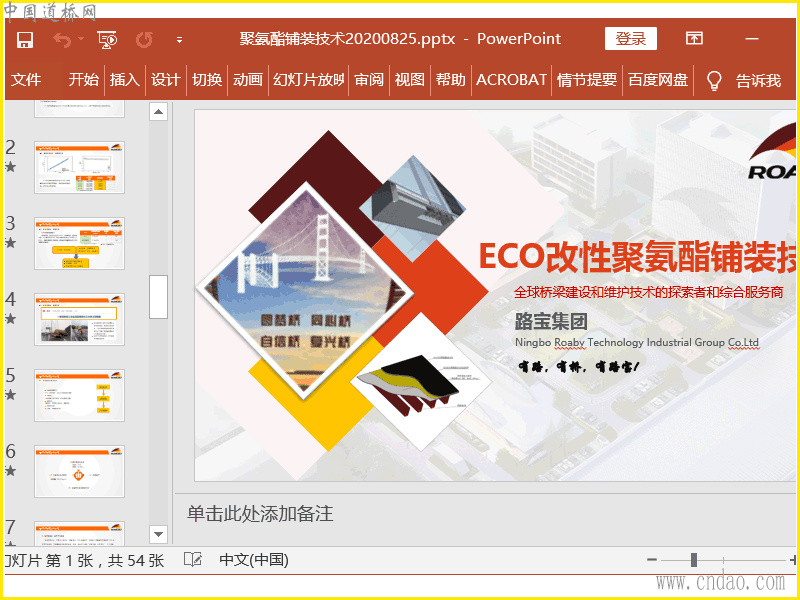The height and width of the screenshot is (600, 800).
Task: Select the pavement layer diagram diamond image
Action: pyautogui.click(x=421, y=382)
